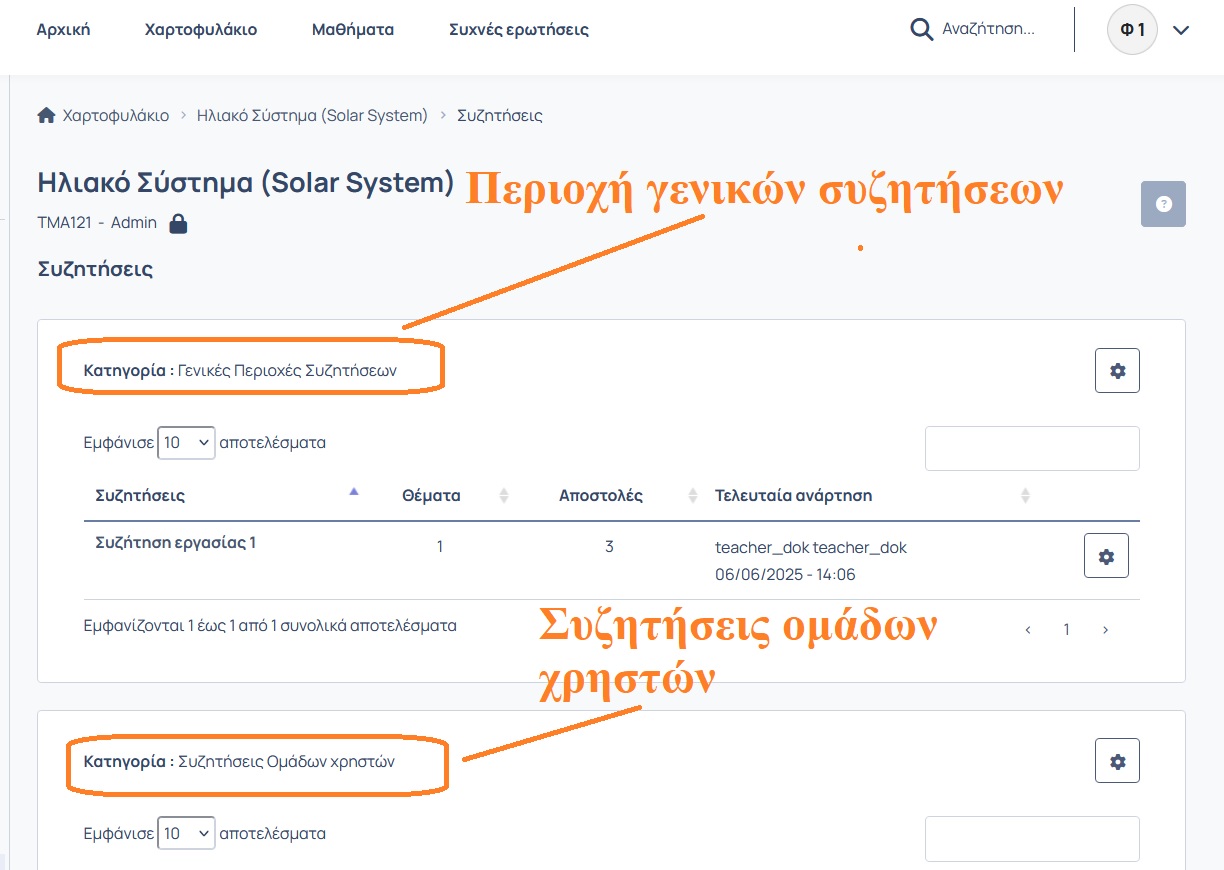Click Ηλιακό Σύστημα (Solar System) breadcrumb link

tap(312, 115)
